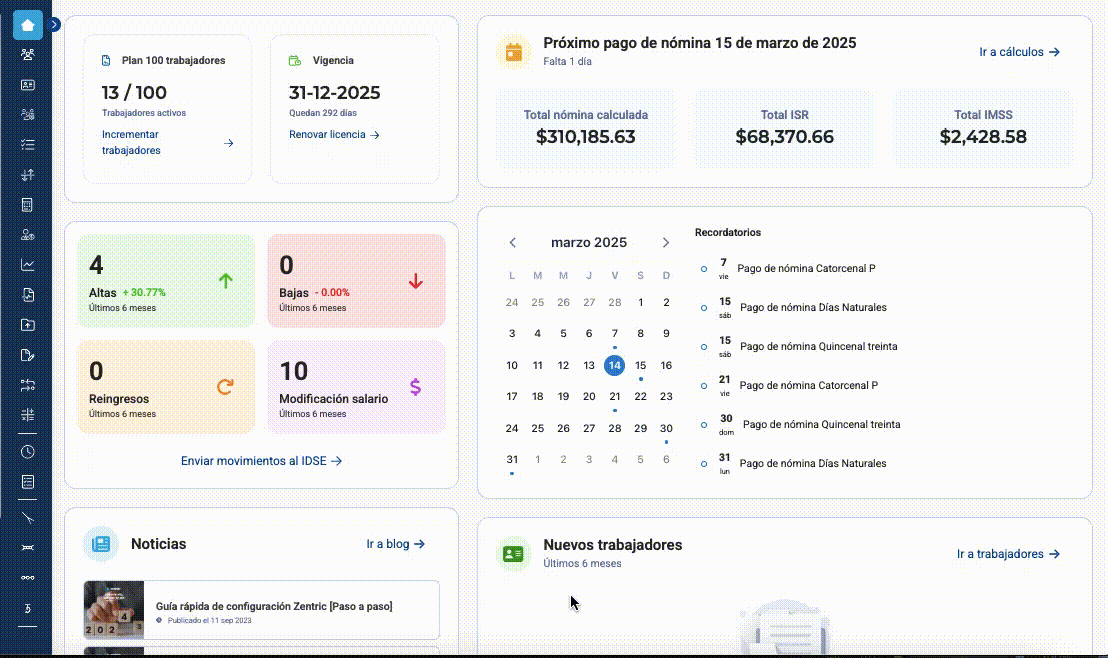Click the up-down arrows icon in sidebar
Image resolution: width=1108 pixels, height=658 pixels.
[x=28, y=175]
